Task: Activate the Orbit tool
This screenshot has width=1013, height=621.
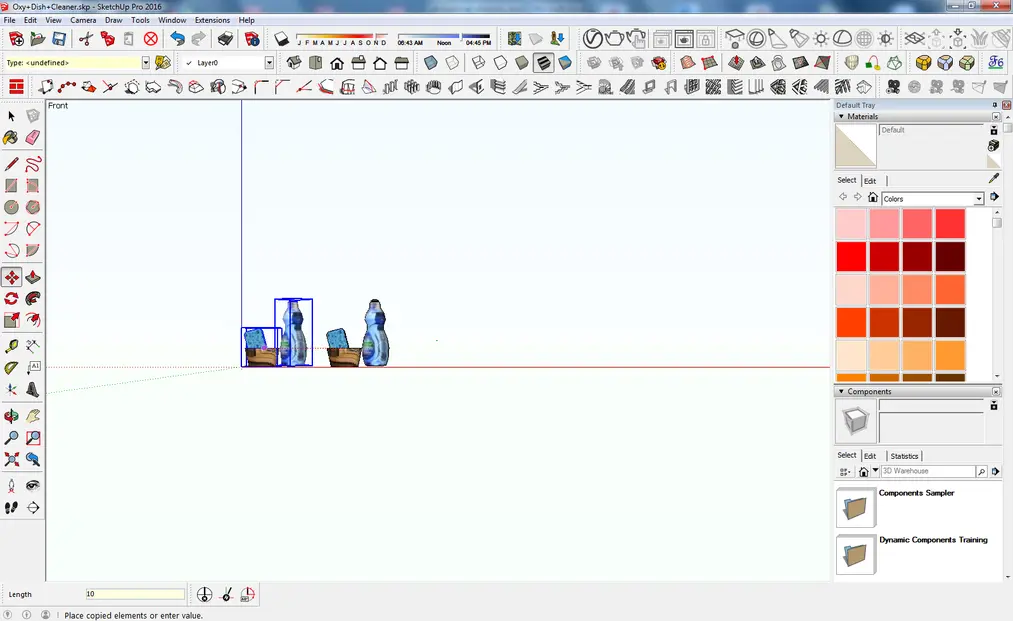Action: click(11, 413)
